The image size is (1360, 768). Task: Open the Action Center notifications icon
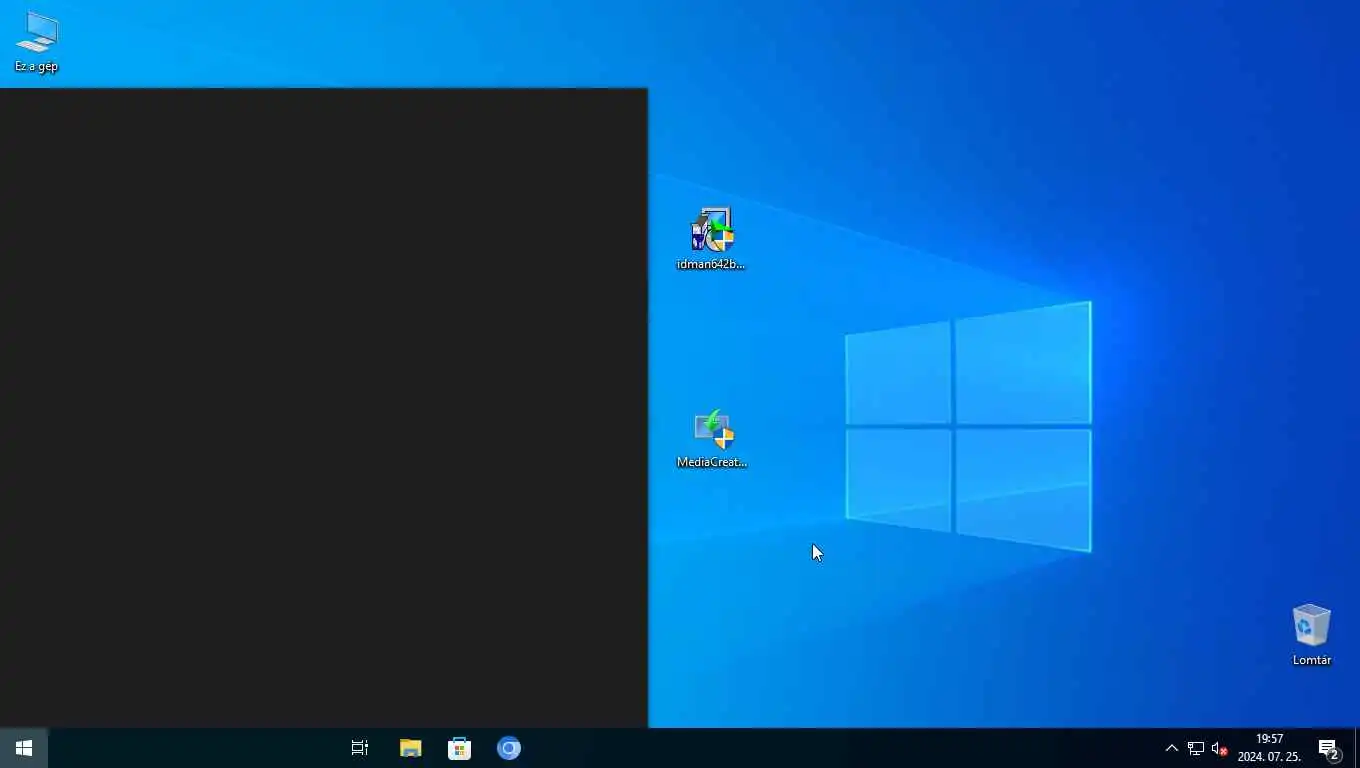1329,748
